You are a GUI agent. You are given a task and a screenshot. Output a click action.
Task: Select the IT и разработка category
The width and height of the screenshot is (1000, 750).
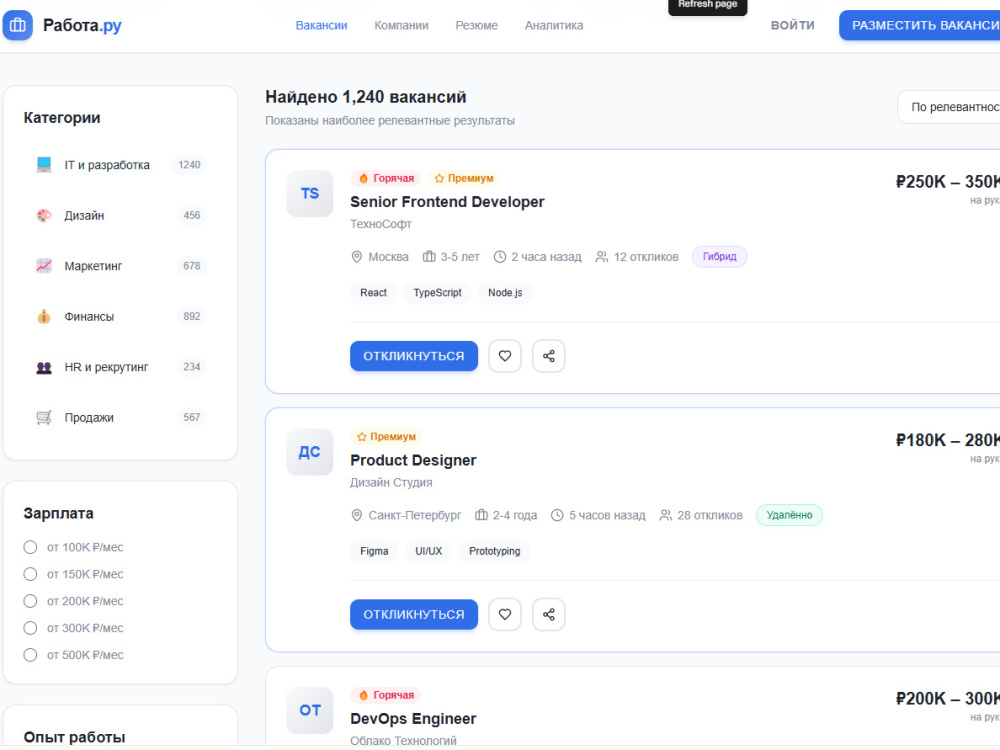point(121,165)
